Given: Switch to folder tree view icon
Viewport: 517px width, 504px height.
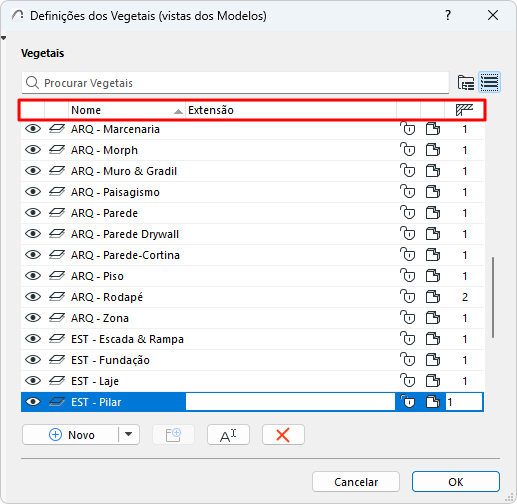Looking at the screenshot, I should coord(466,82).
